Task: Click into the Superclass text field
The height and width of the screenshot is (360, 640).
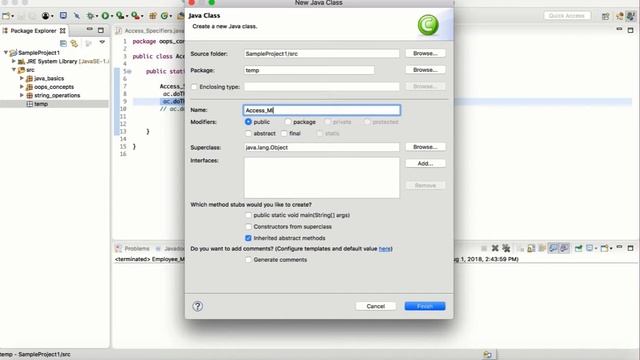Action: (322, 147)
